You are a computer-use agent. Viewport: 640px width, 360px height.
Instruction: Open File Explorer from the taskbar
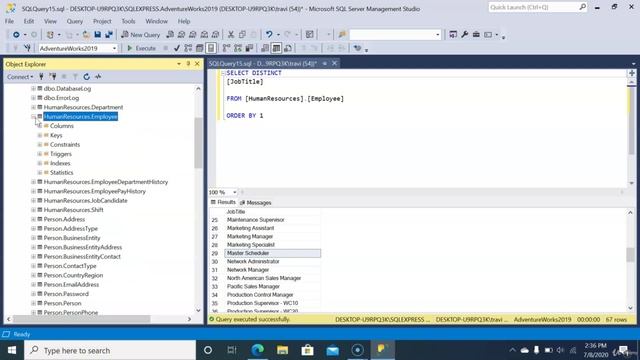click(x=282, y=350)
